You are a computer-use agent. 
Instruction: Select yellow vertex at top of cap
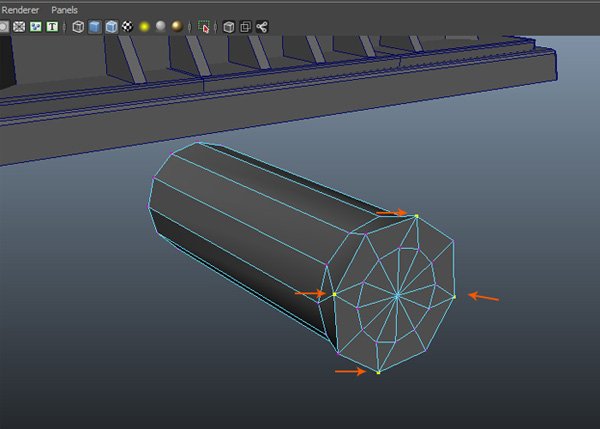[416, 217]
